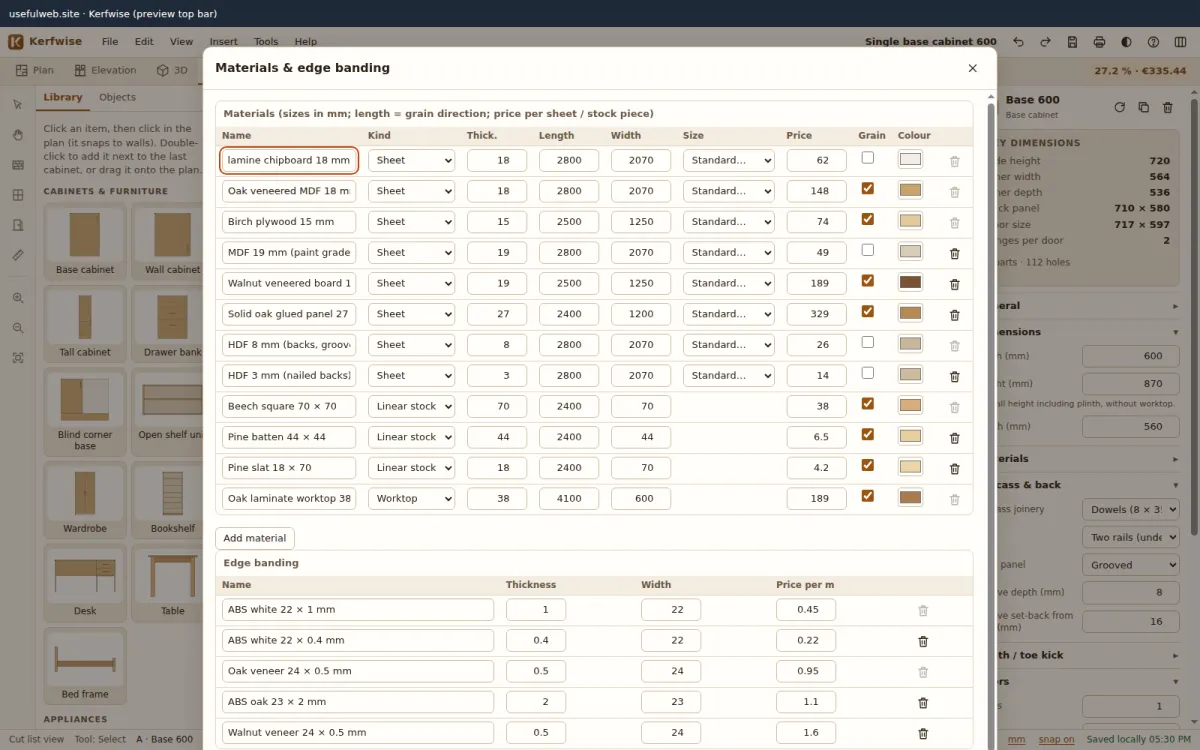Delete the MDF 19 mm material row

pyautogui.click(x=954, y=253)
